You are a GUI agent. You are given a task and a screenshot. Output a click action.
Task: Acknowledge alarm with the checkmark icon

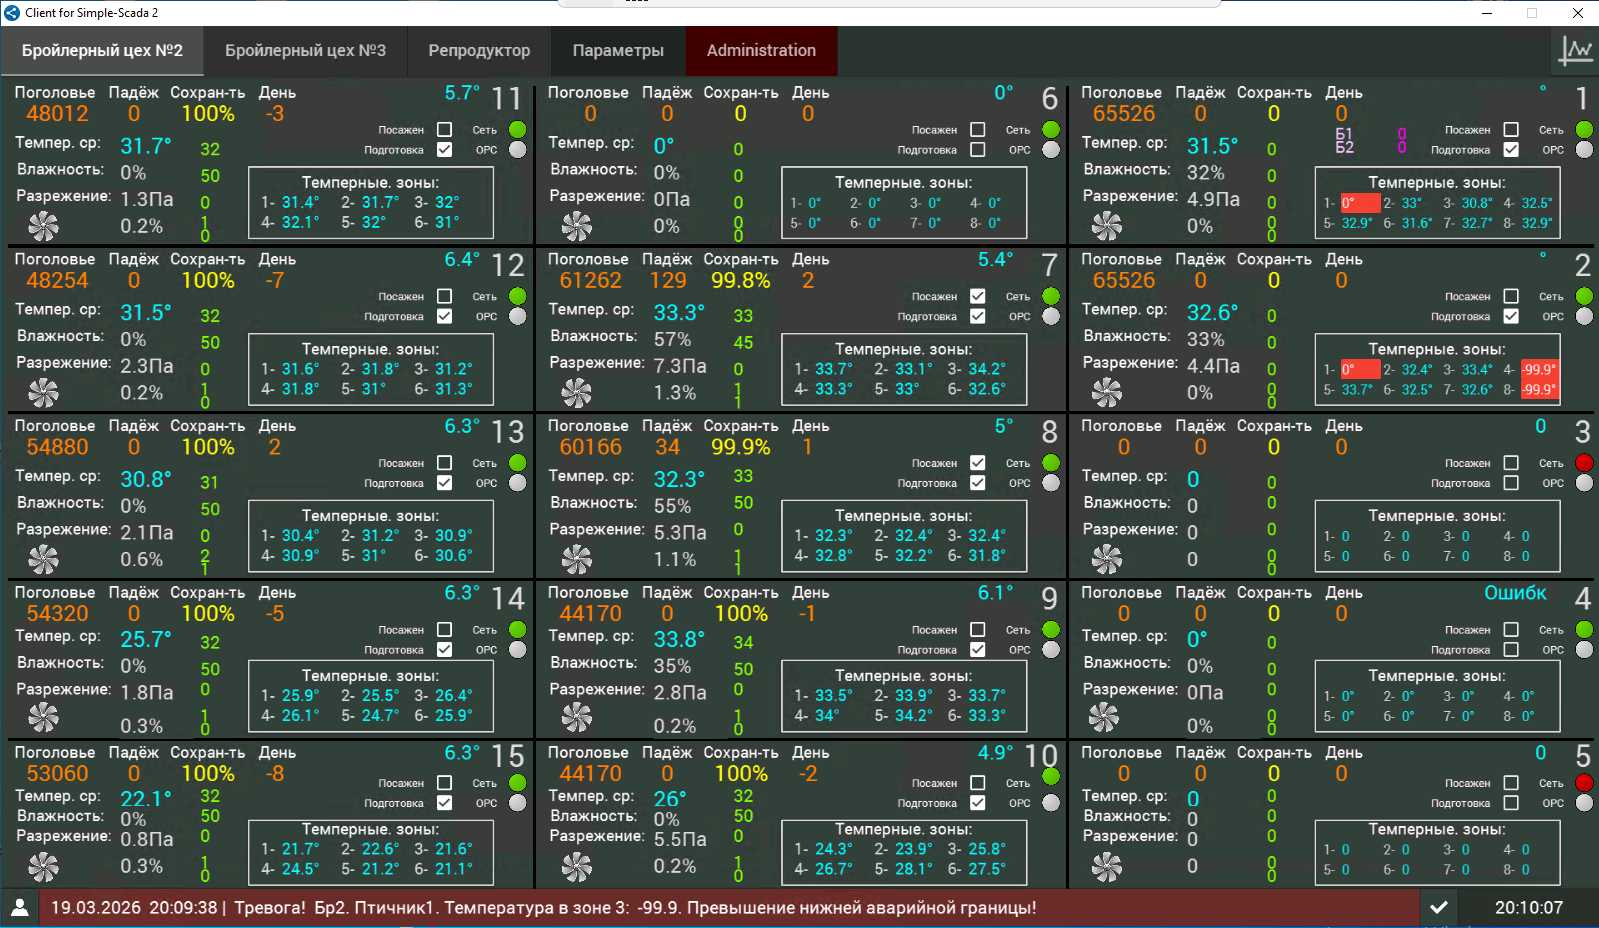(1438, 907)
